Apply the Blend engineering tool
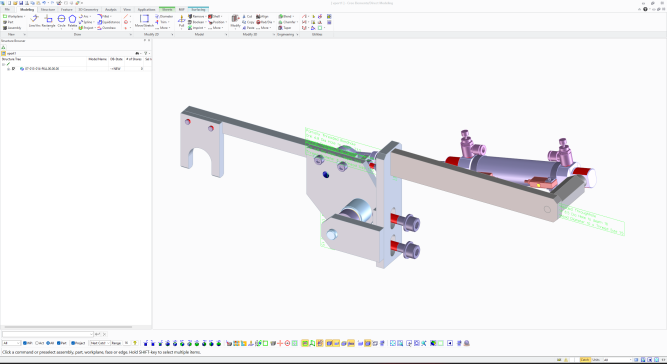The height and width of the screenshot is (364, 667). pos(285,16)
